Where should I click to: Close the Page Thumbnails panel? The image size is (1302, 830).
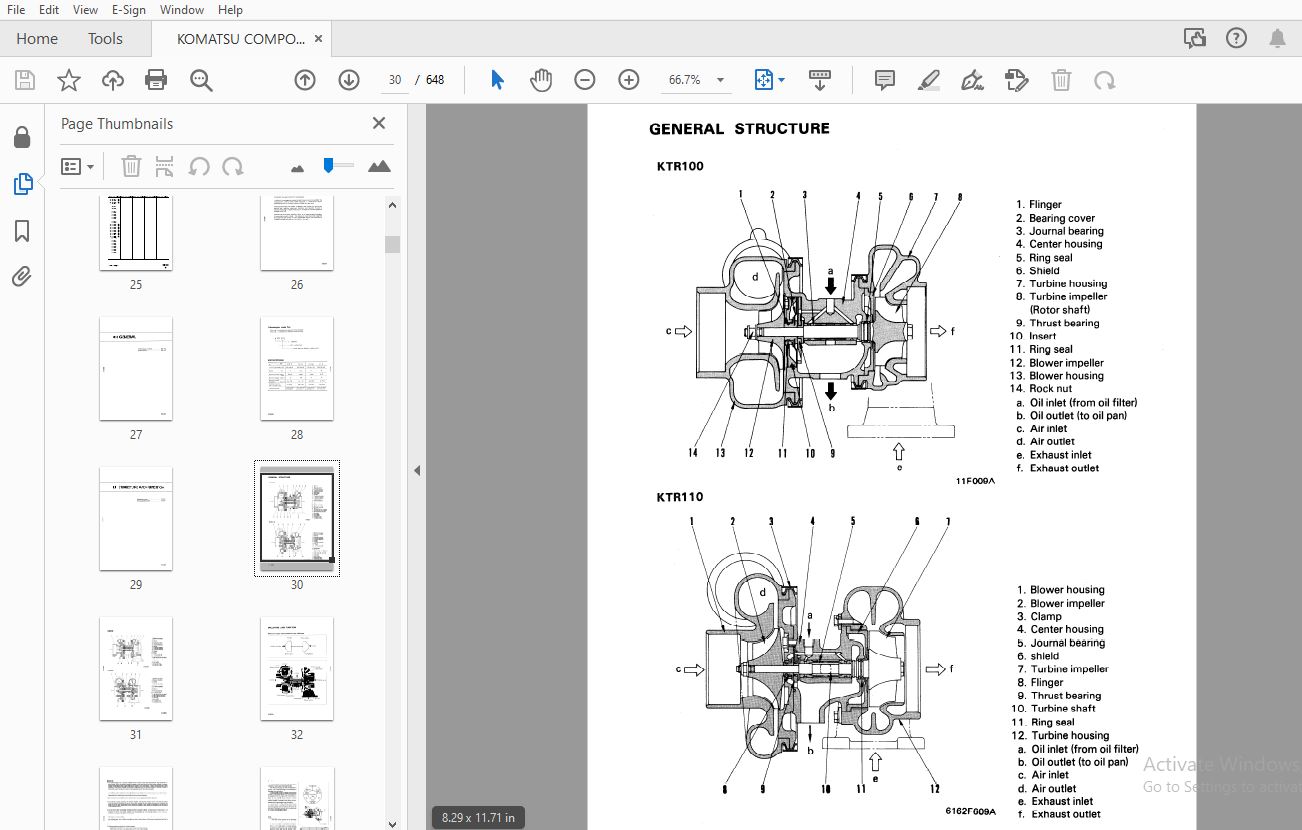pos(379,123)
